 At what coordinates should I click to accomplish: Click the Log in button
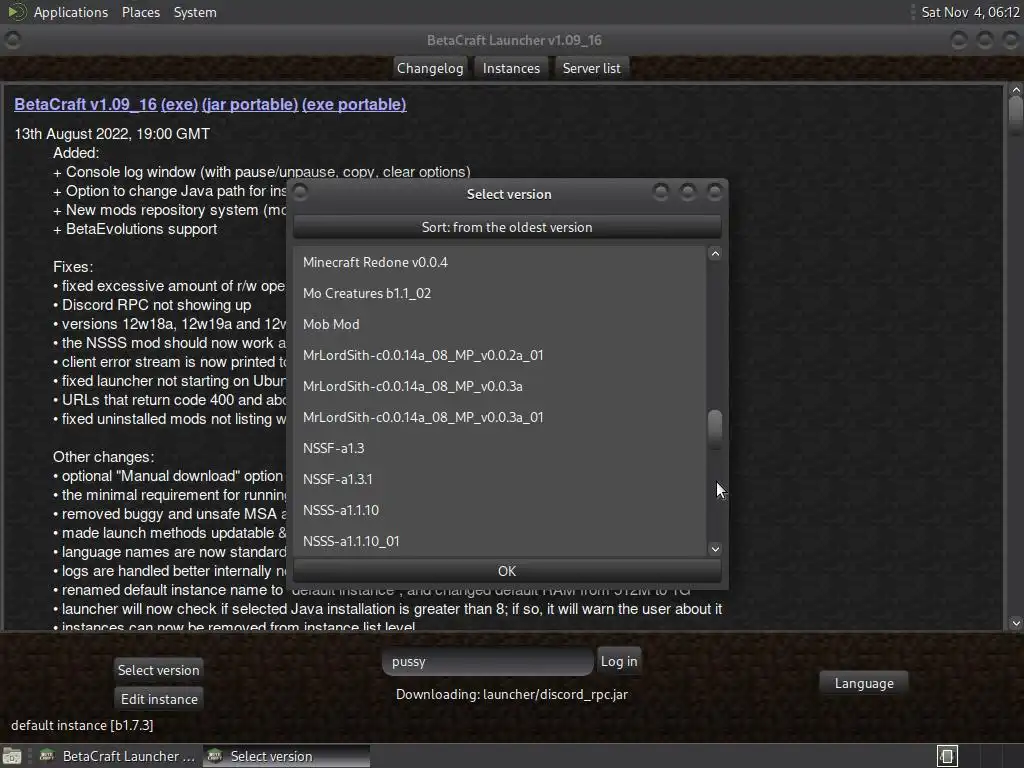618,662
